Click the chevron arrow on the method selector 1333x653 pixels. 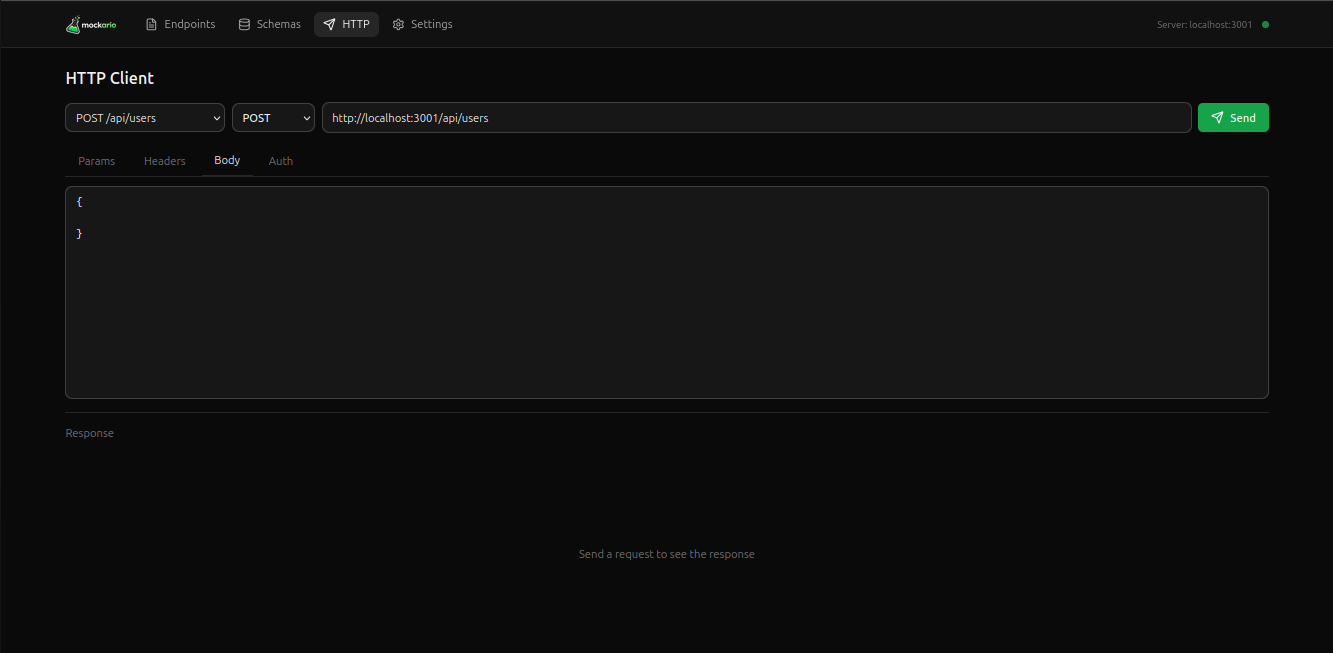click(x=306, y=118)
